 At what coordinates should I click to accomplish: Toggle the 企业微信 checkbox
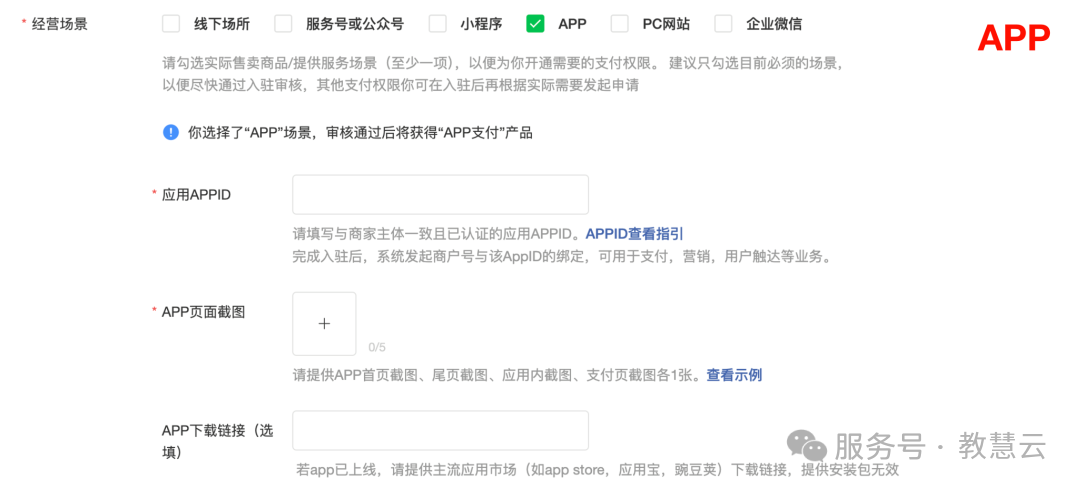click(723, 24)
